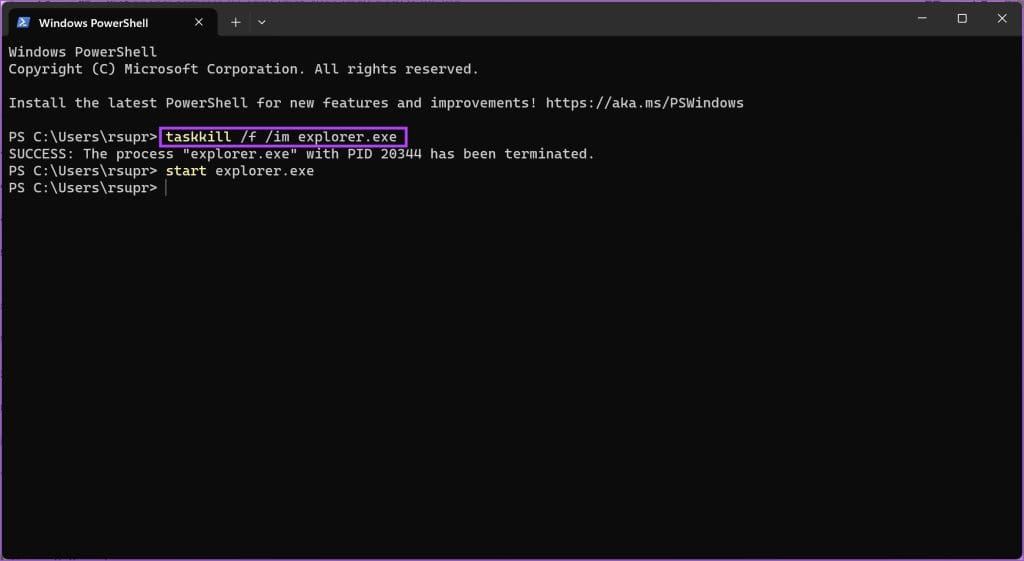Image resolution: width=1024 pixels, height=561 pixels.
Task: Click the PowerShell icon in the tab
Action: coord(23,22)
